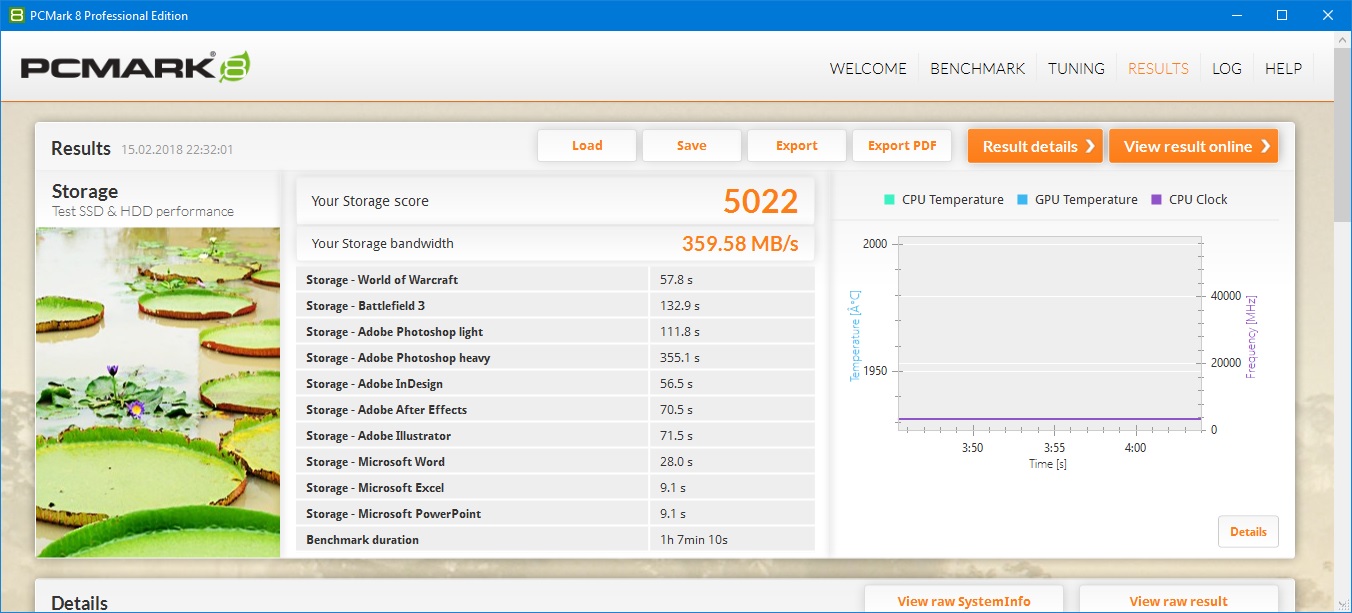Select Storage - Adobe Illustrator row

tap(555, 436)
